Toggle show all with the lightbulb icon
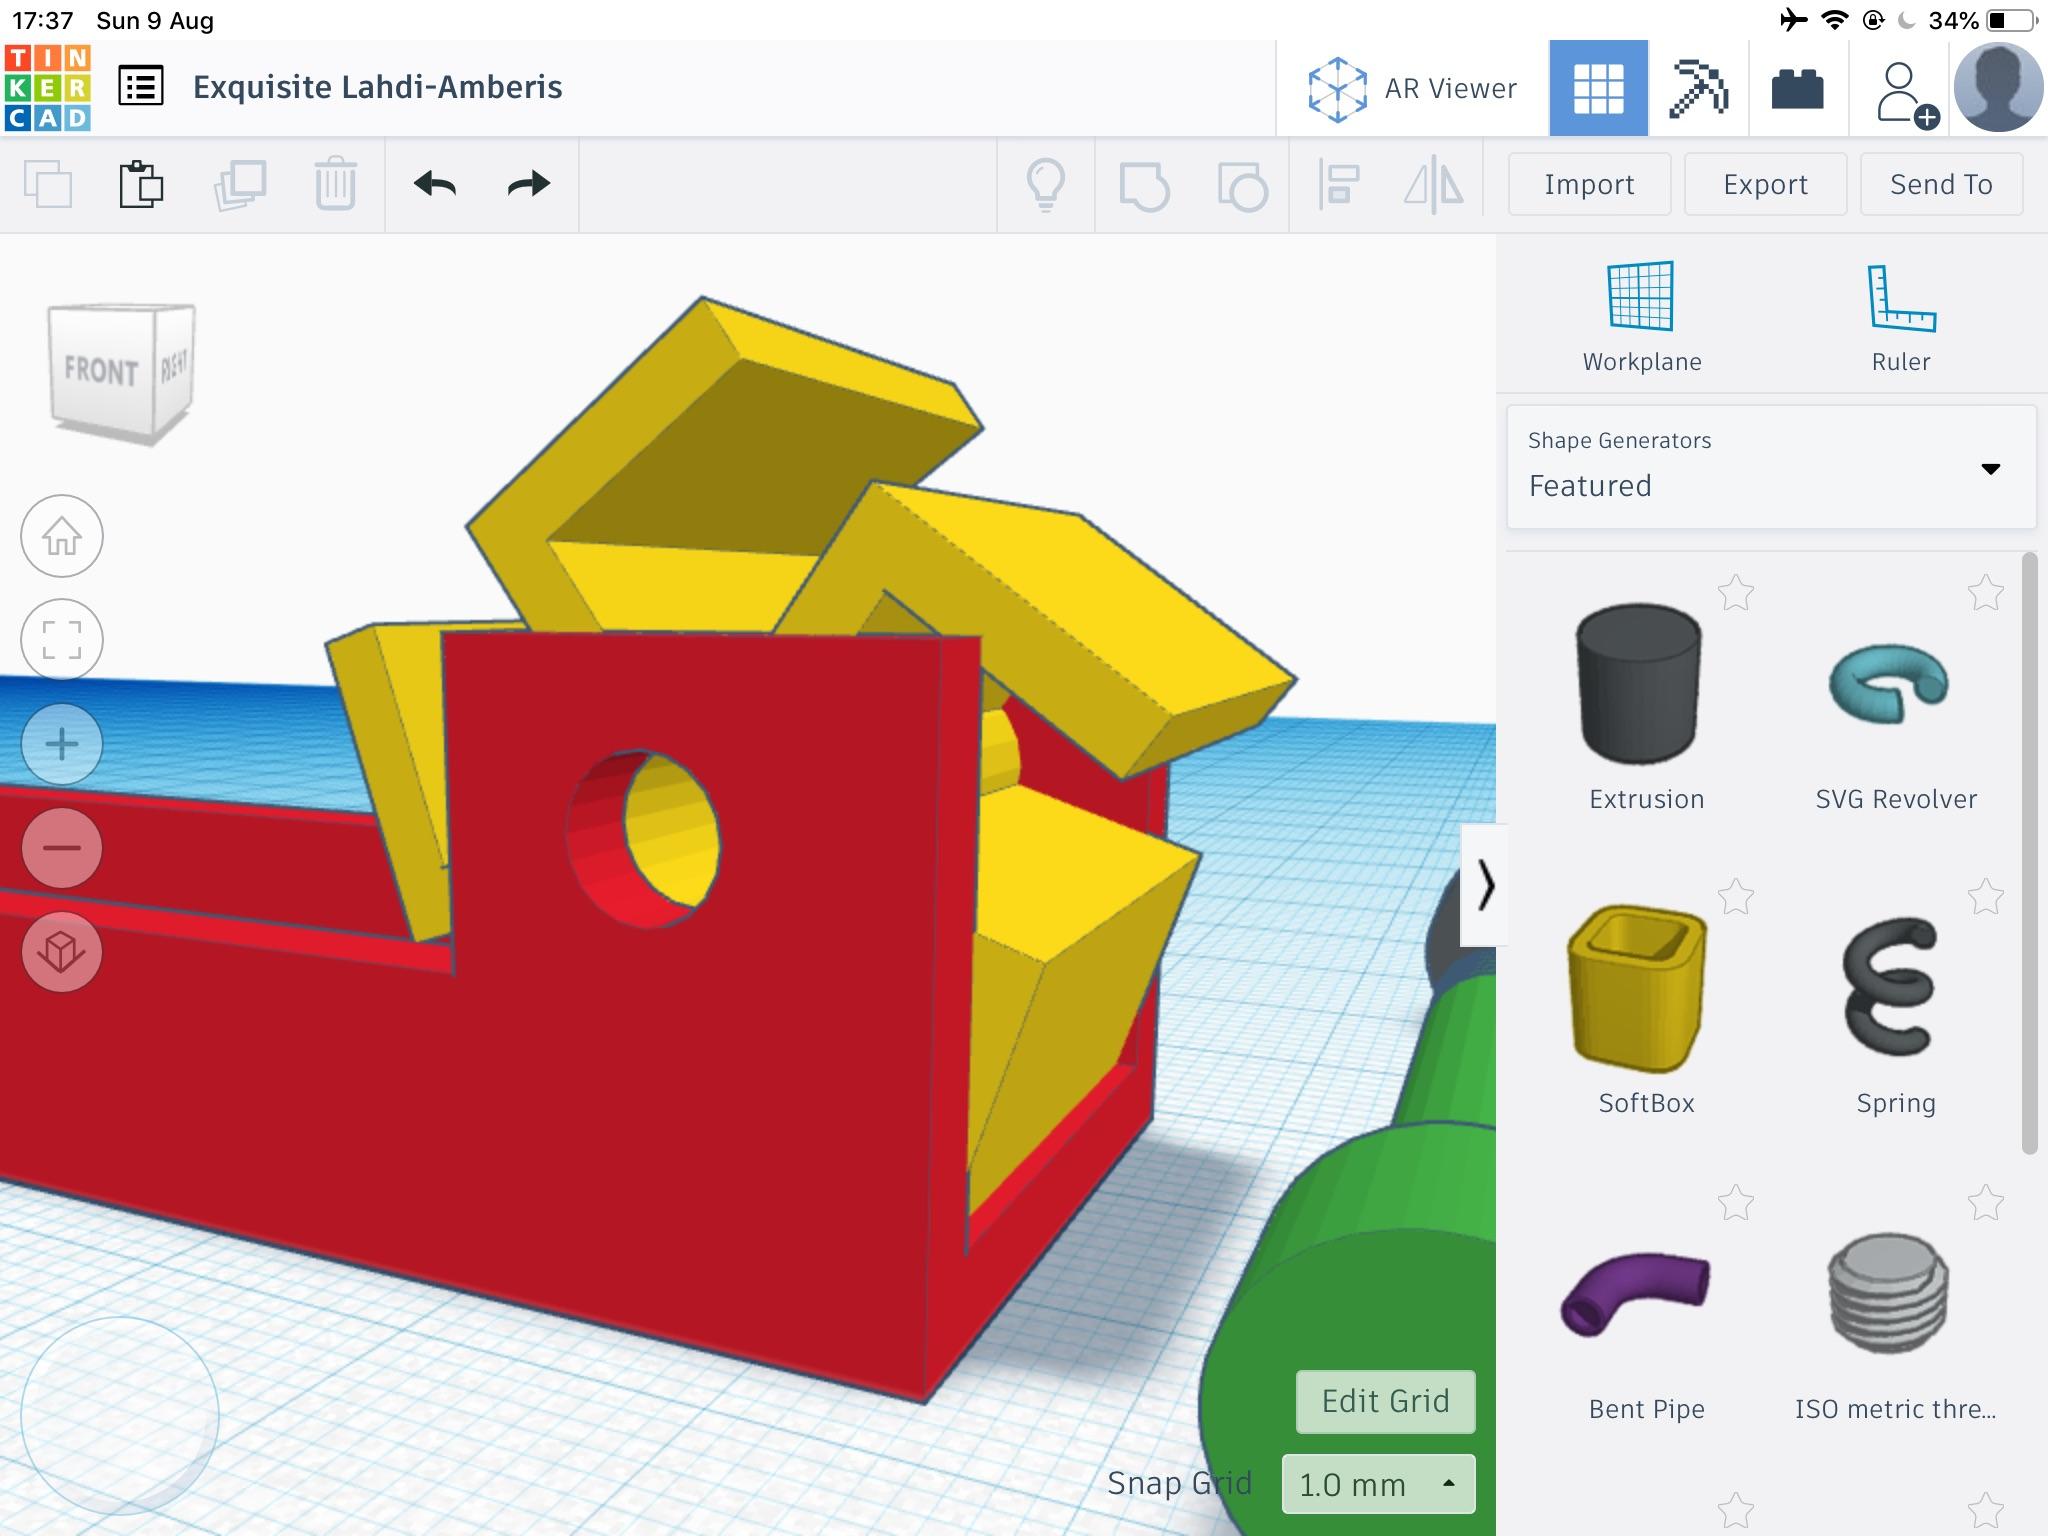This screenshot has width=2048, height=1536. click(x=1046, y=185)
